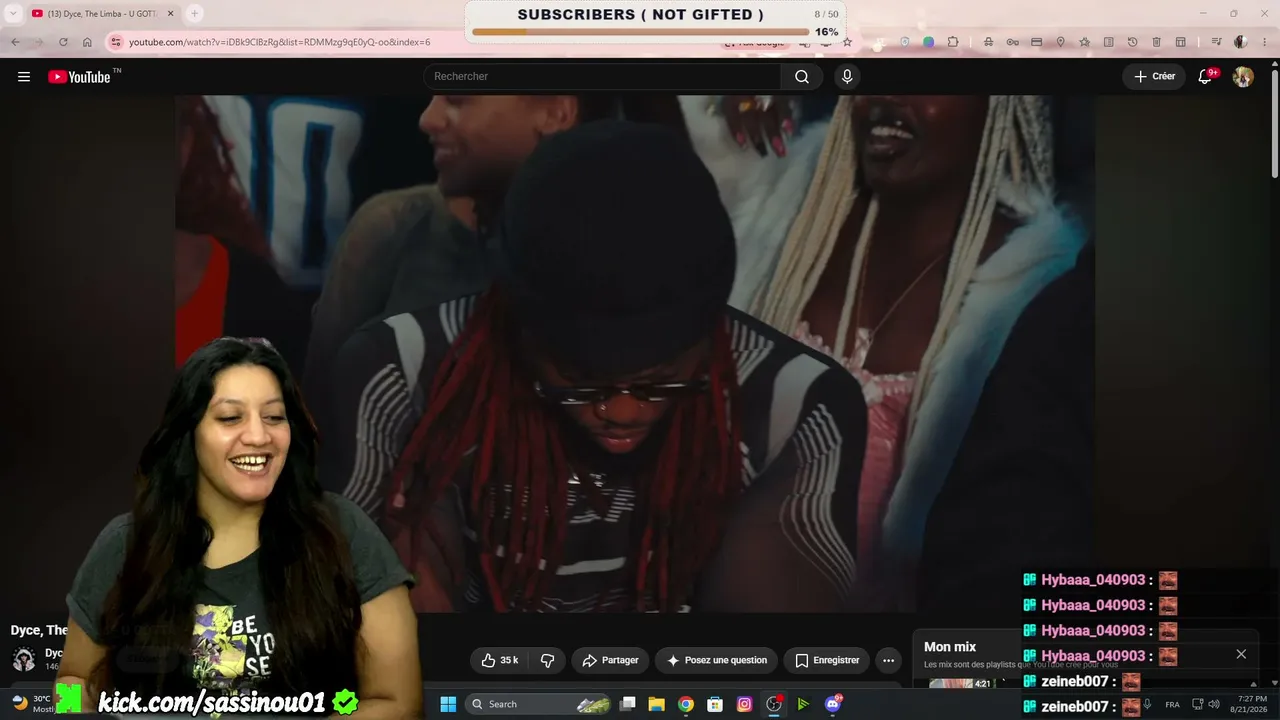Close the Dyce, The Limba tab
The width and height of the screenshot is (1280, 720).
pos(170,14)
